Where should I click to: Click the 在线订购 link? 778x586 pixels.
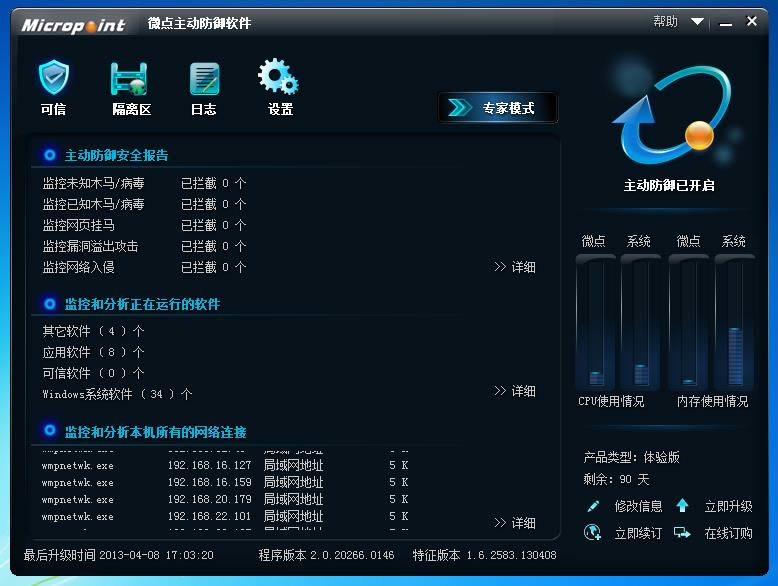point(728,533)
